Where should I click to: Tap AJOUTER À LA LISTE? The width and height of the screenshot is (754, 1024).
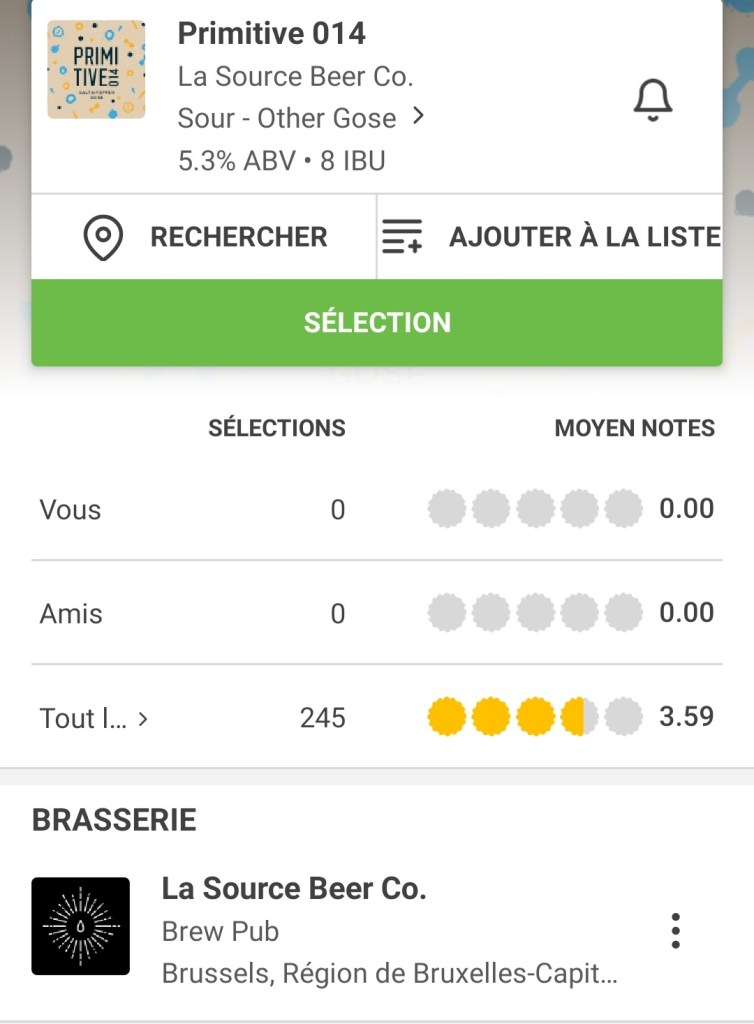click(x=584, y=238)
